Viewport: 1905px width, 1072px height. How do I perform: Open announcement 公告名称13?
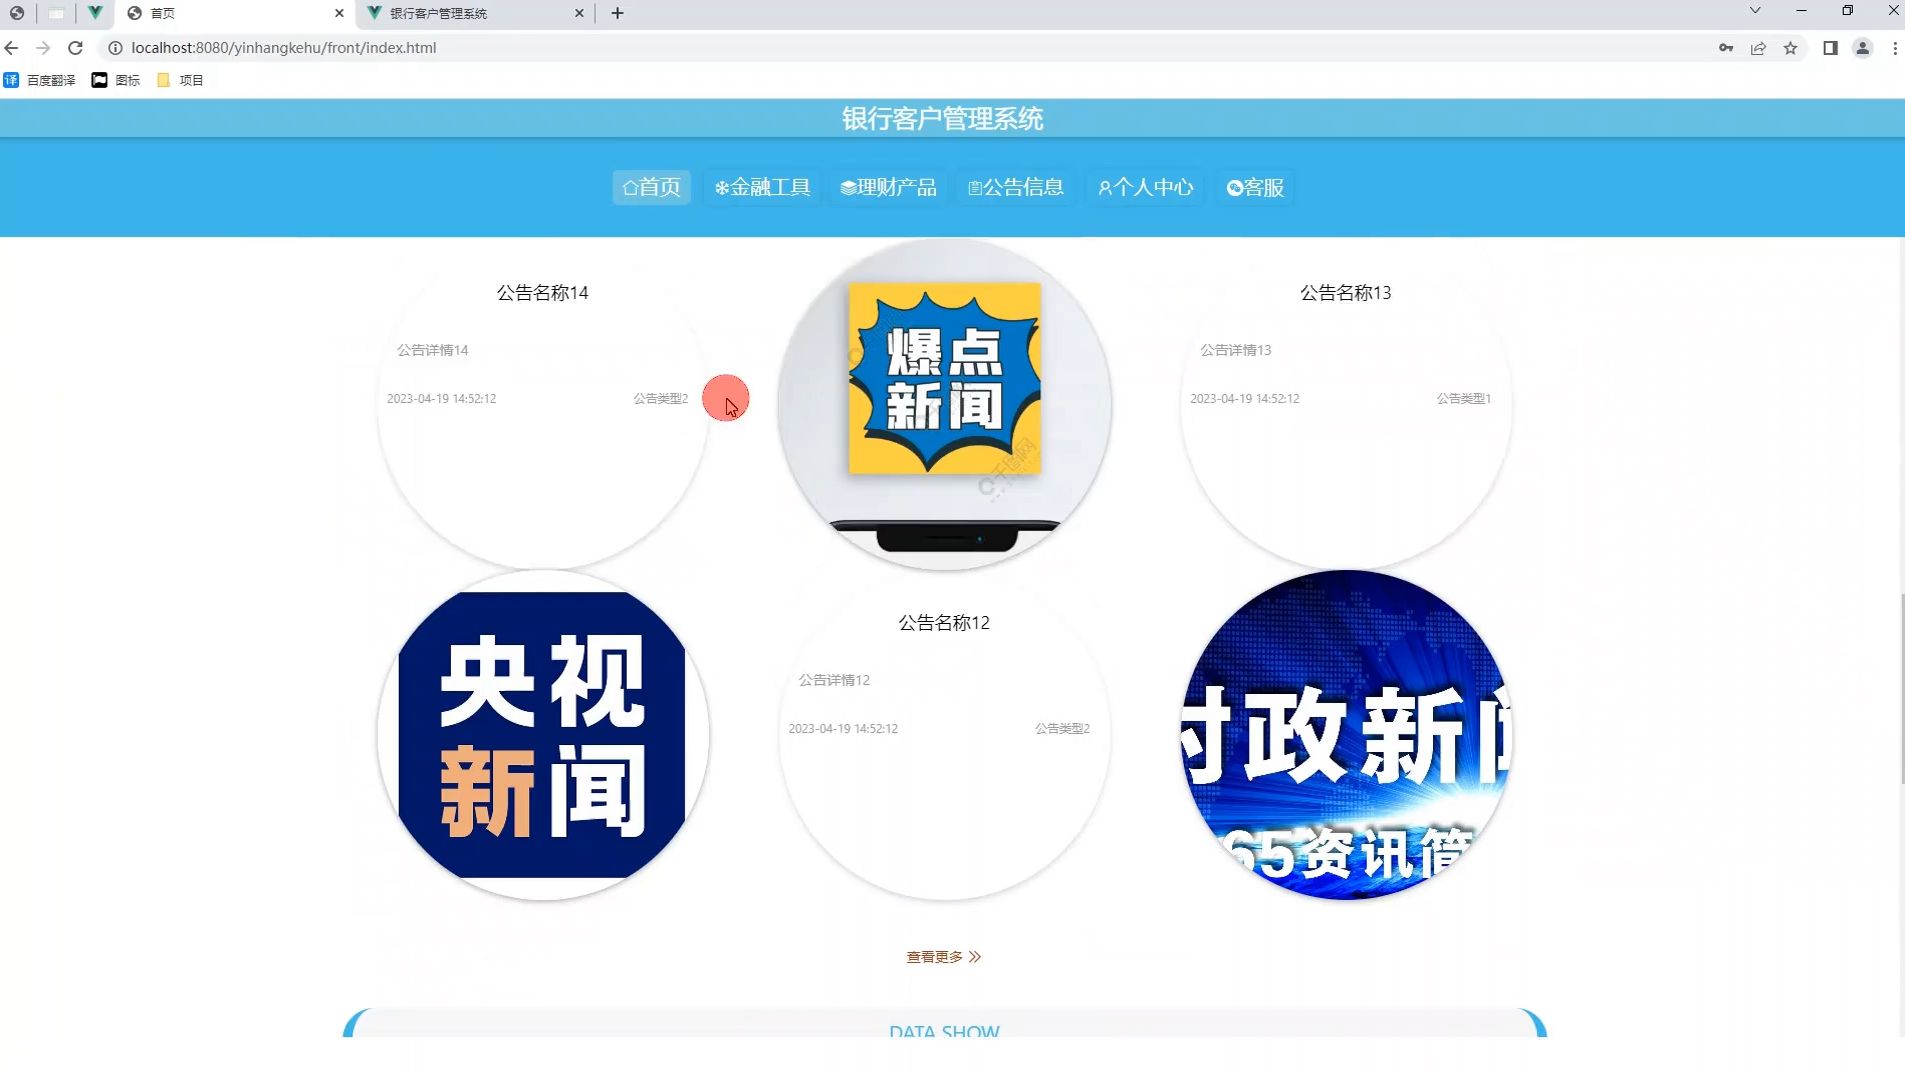(x=1345, y=293)
